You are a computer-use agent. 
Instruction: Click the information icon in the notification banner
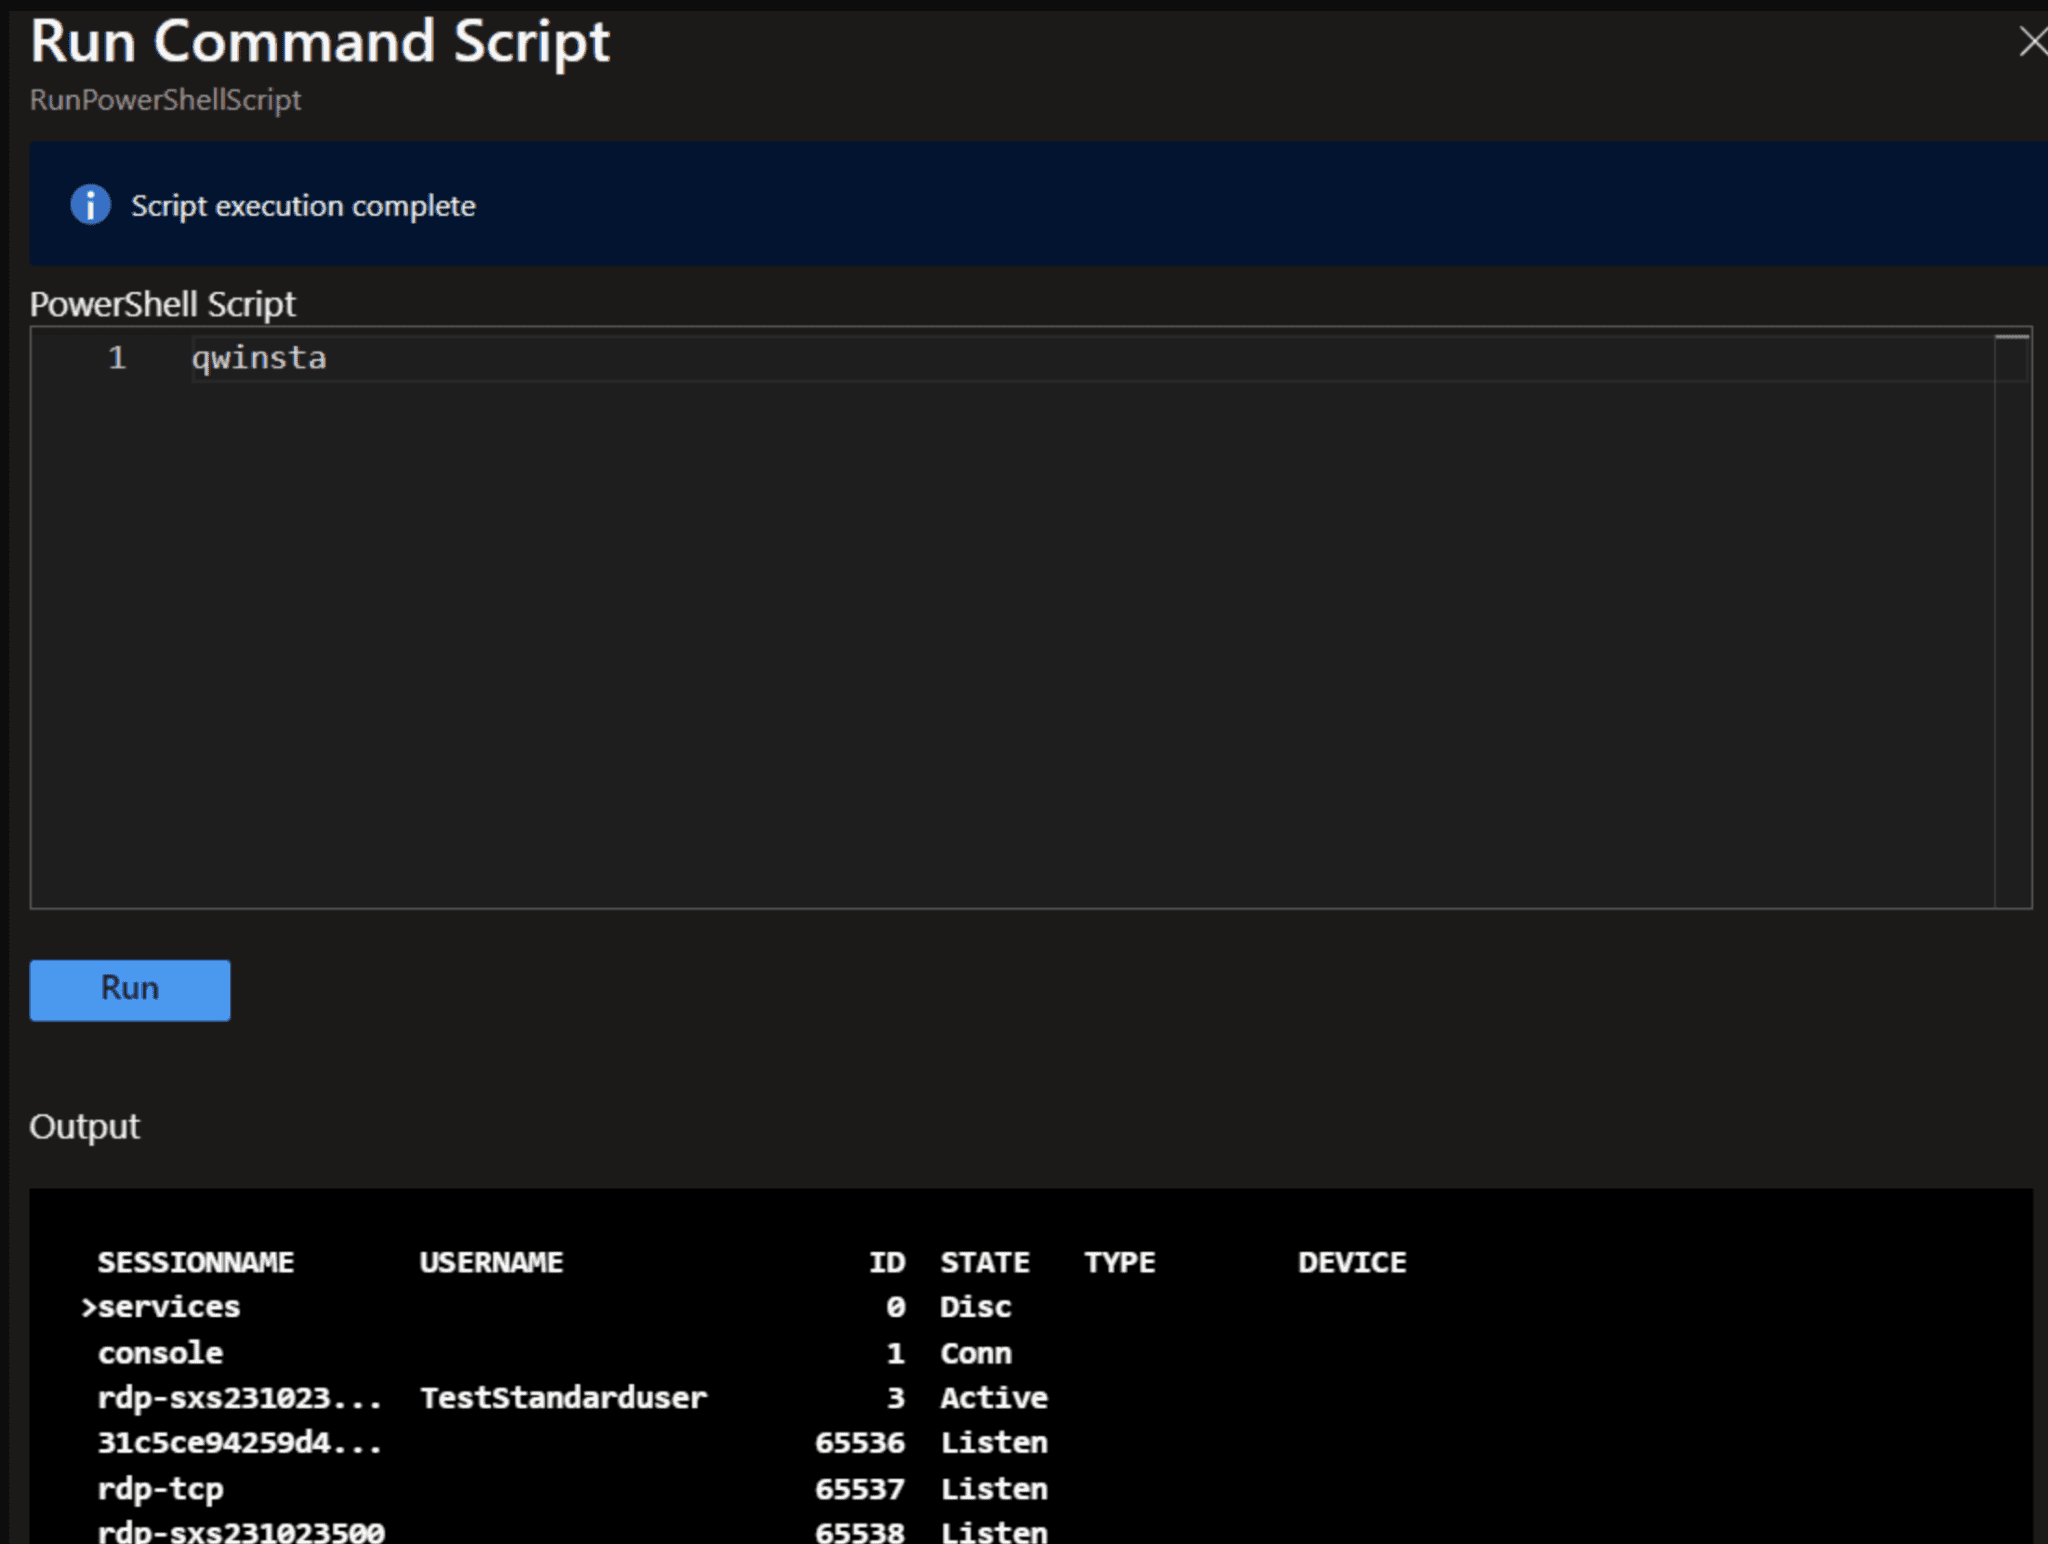click(89, 205)
